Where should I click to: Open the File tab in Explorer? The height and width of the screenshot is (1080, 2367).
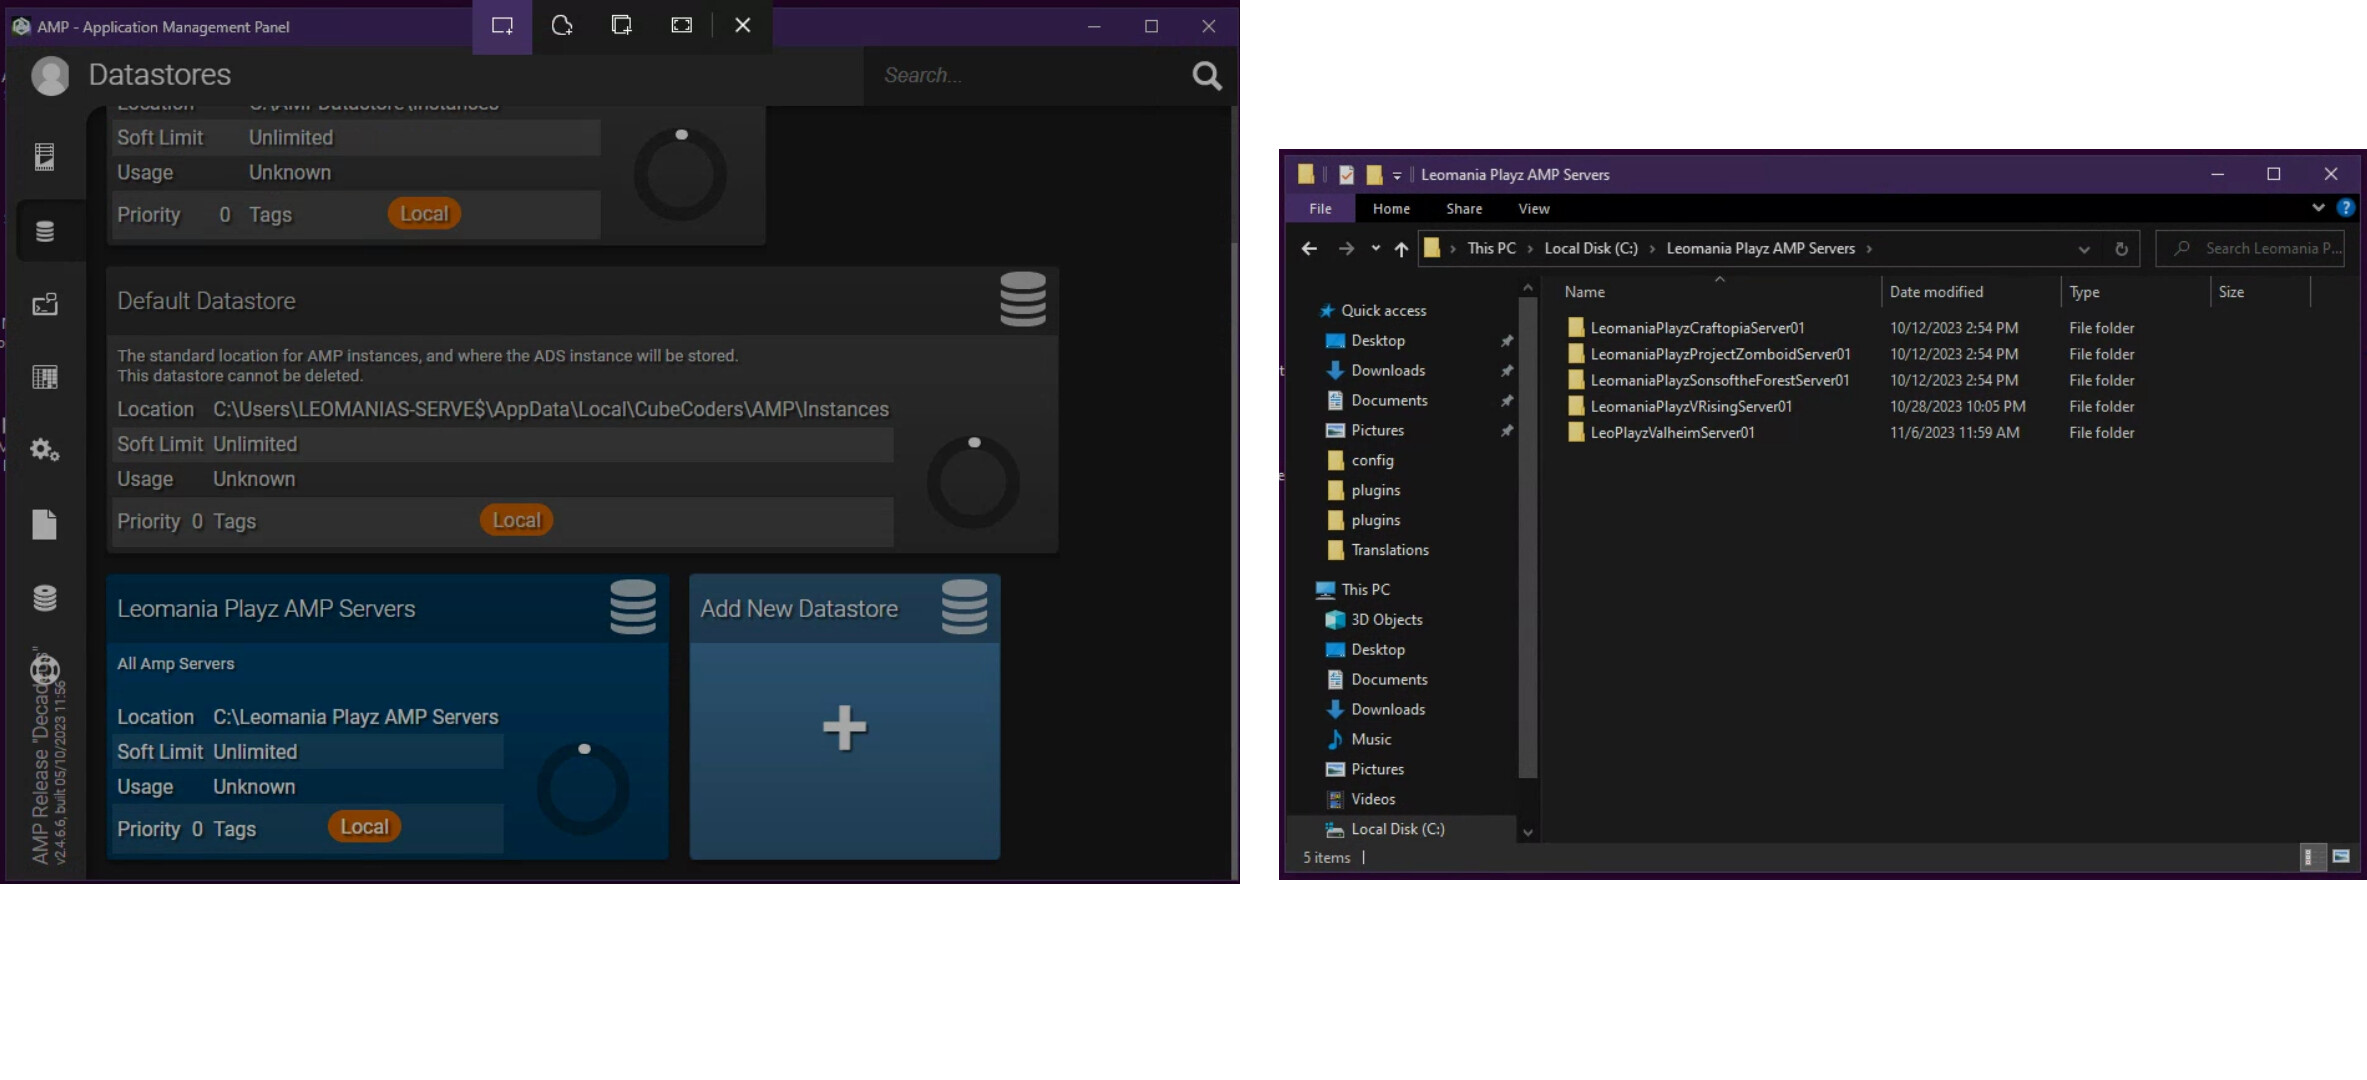point(1320,209)
